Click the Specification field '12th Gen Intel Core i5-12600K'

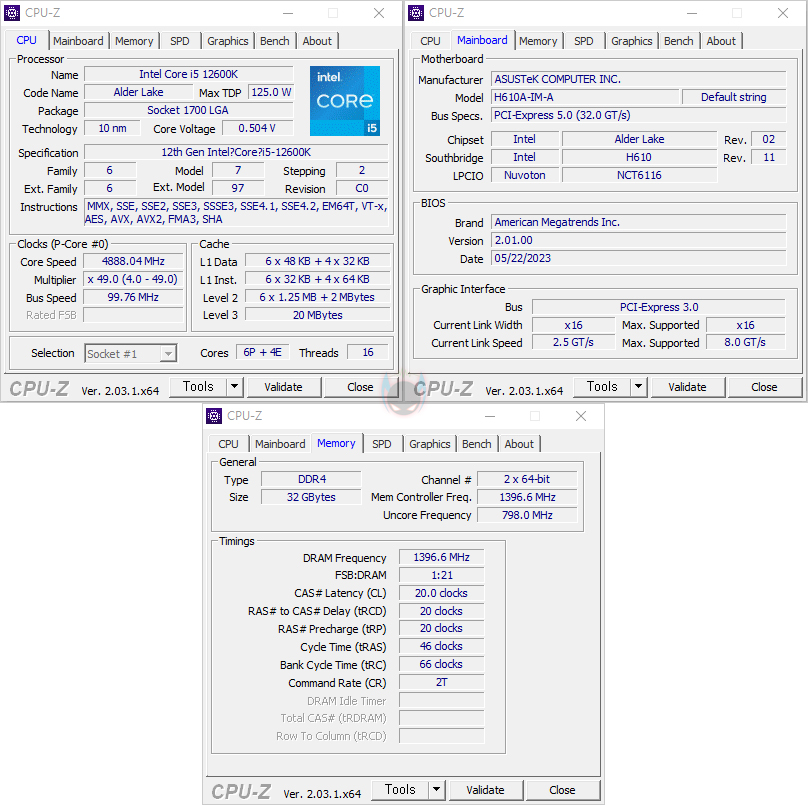pos(236,152)
